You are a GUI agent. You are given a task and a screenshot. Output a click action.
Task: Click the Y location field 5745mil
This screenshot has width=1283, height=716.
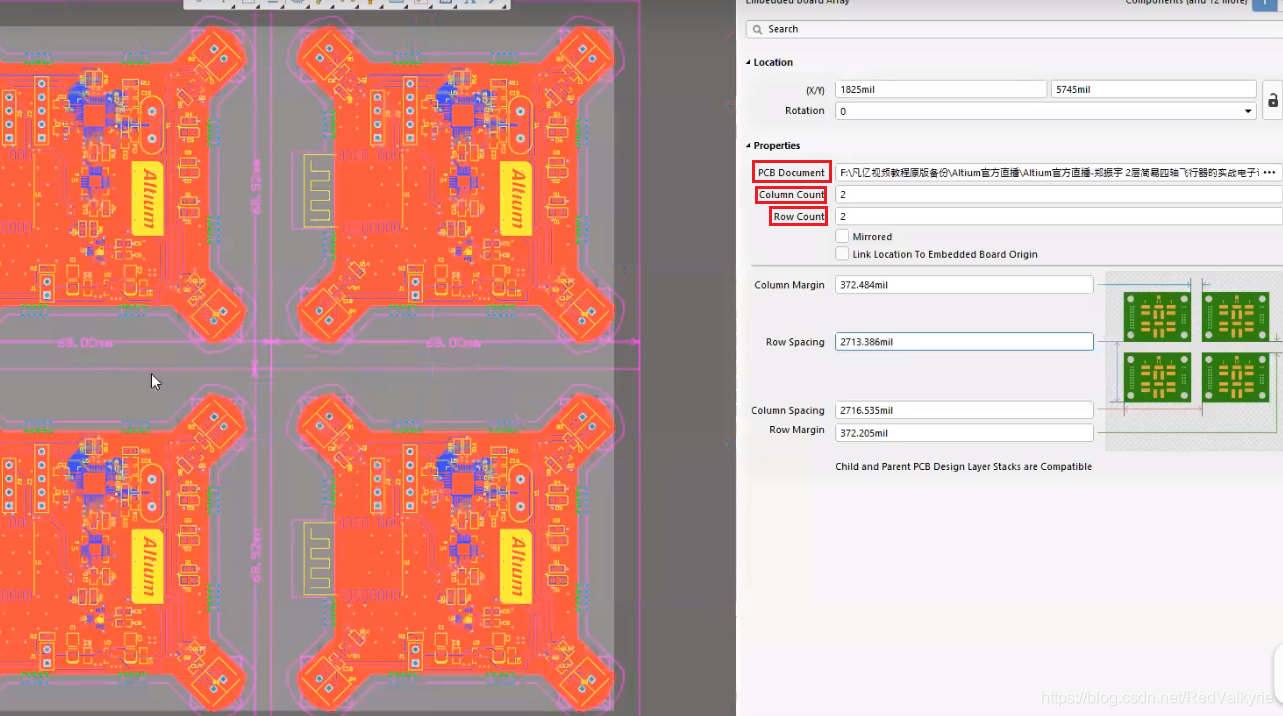pyautogui.click(x=1154, y=89)
